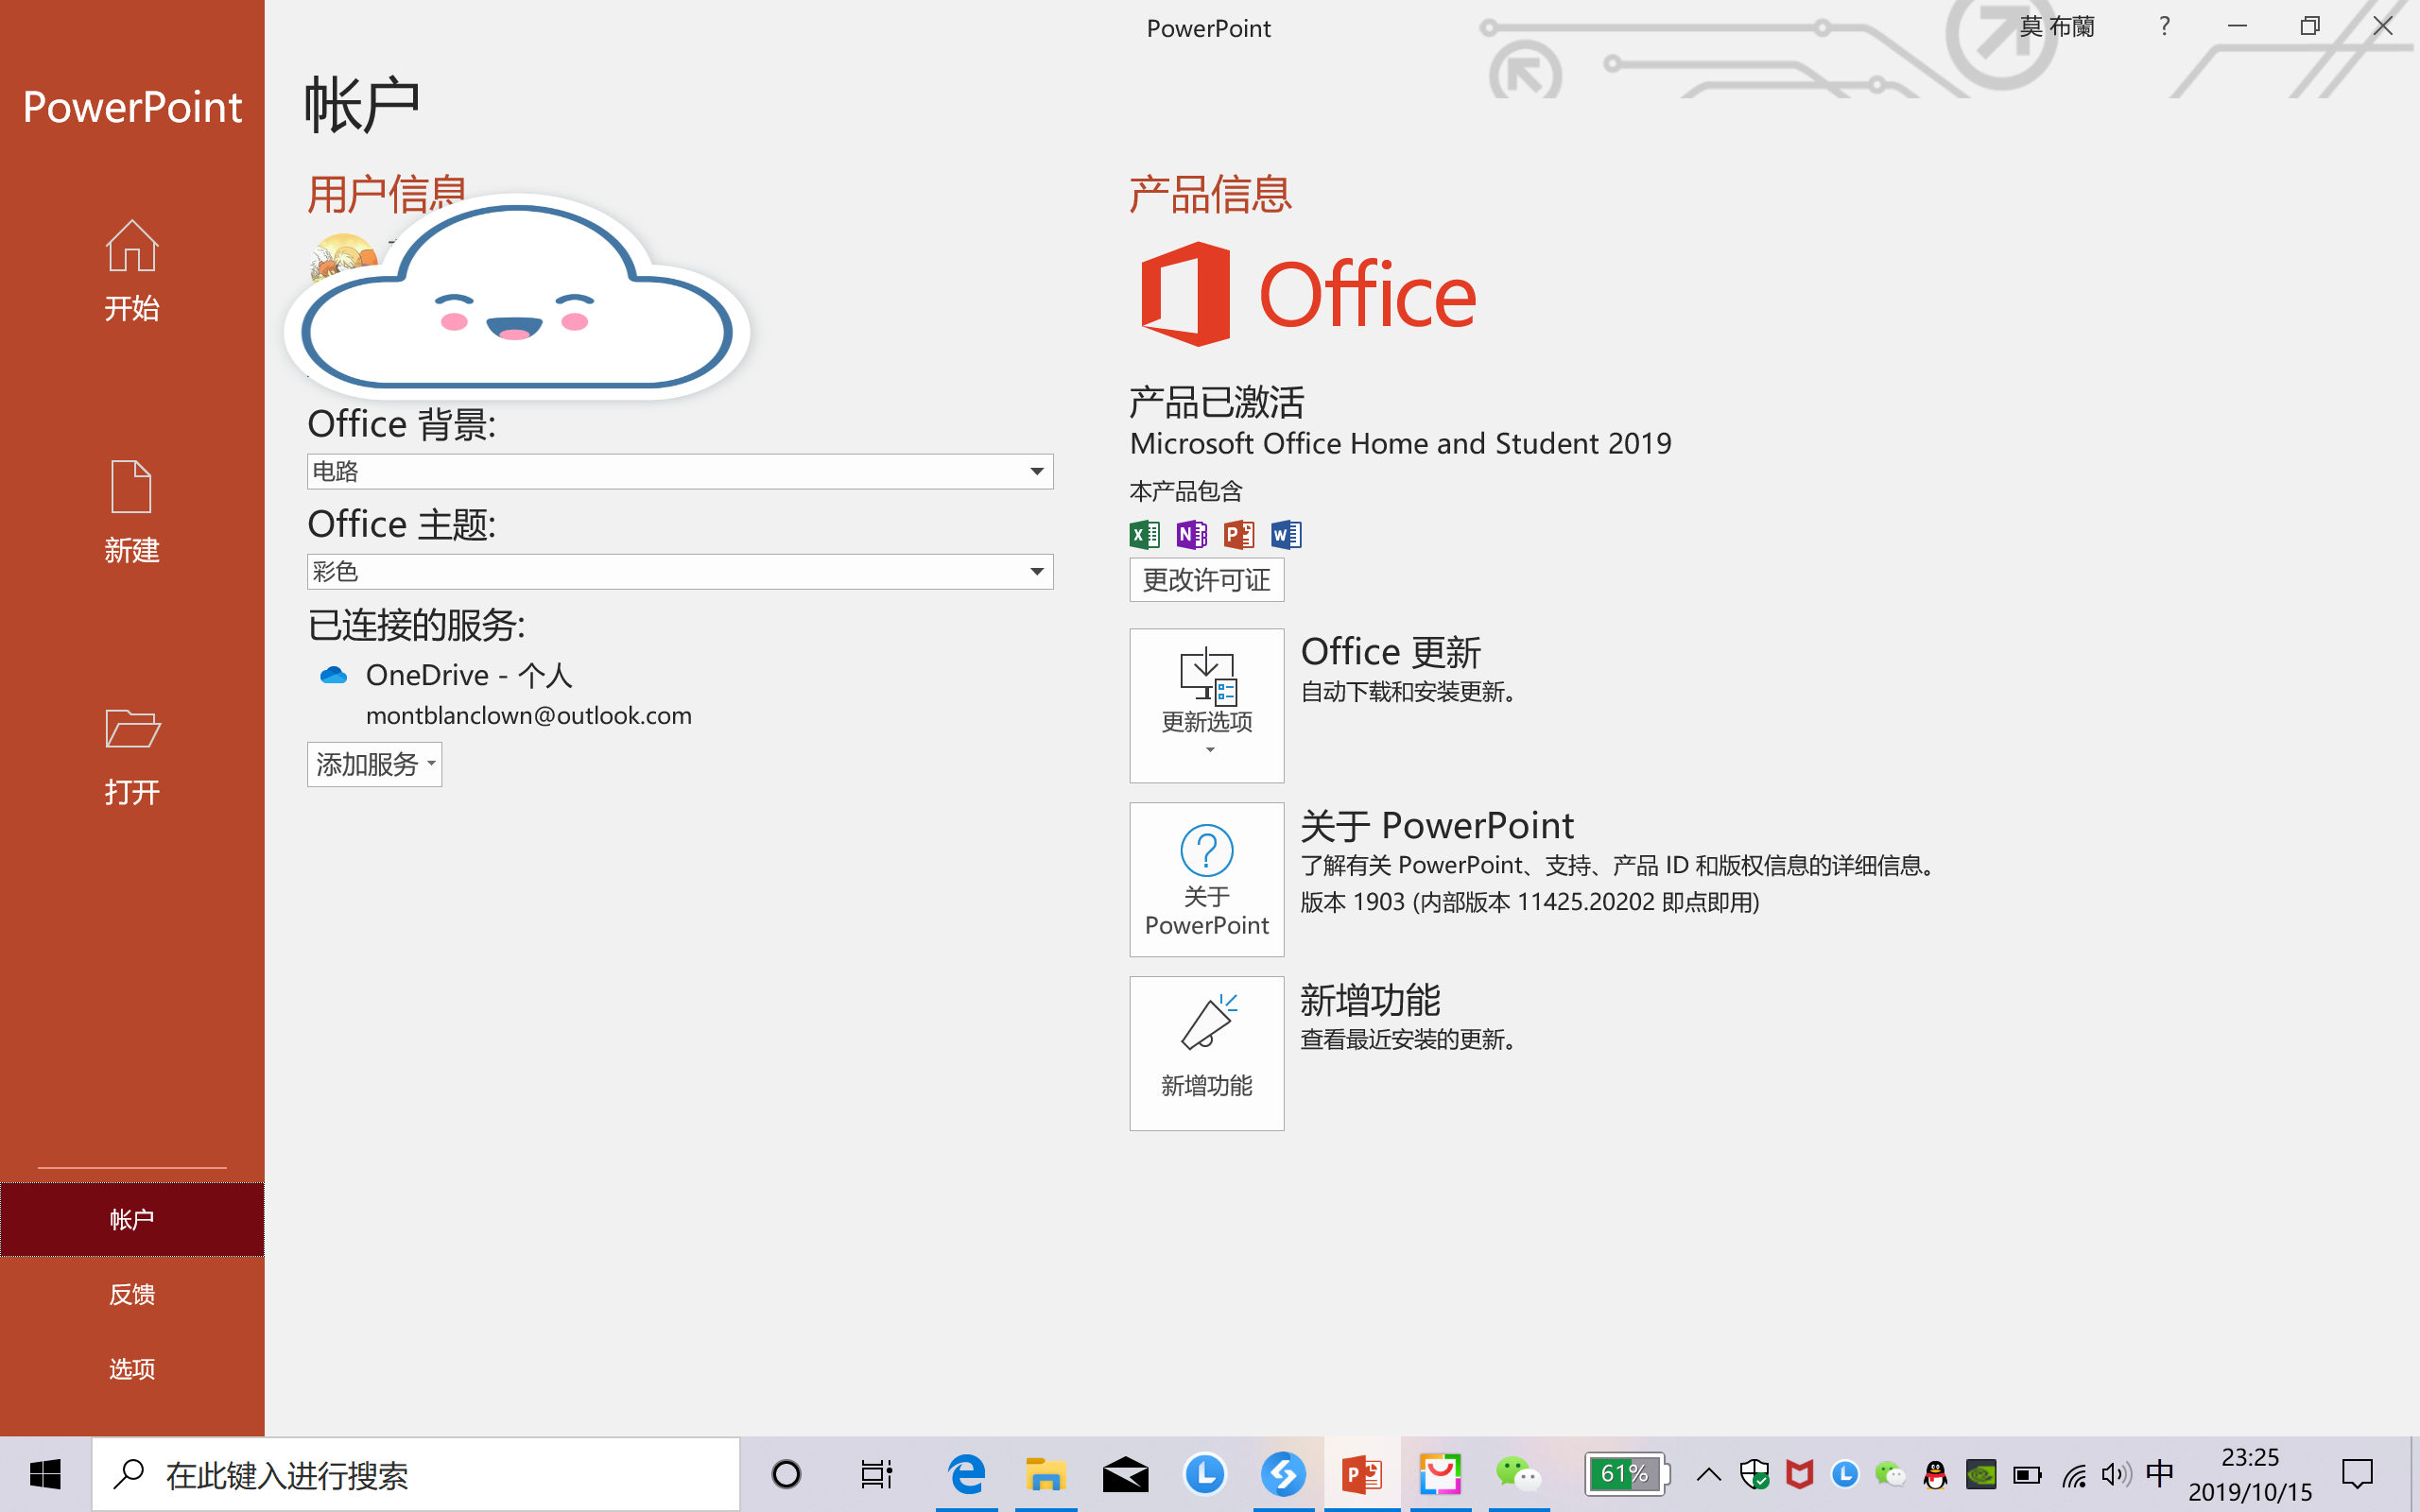Launch Microsoft Edge from taskbar
The height and width of the screenshot is (1512, 2420).
(x=966, y=1474)
